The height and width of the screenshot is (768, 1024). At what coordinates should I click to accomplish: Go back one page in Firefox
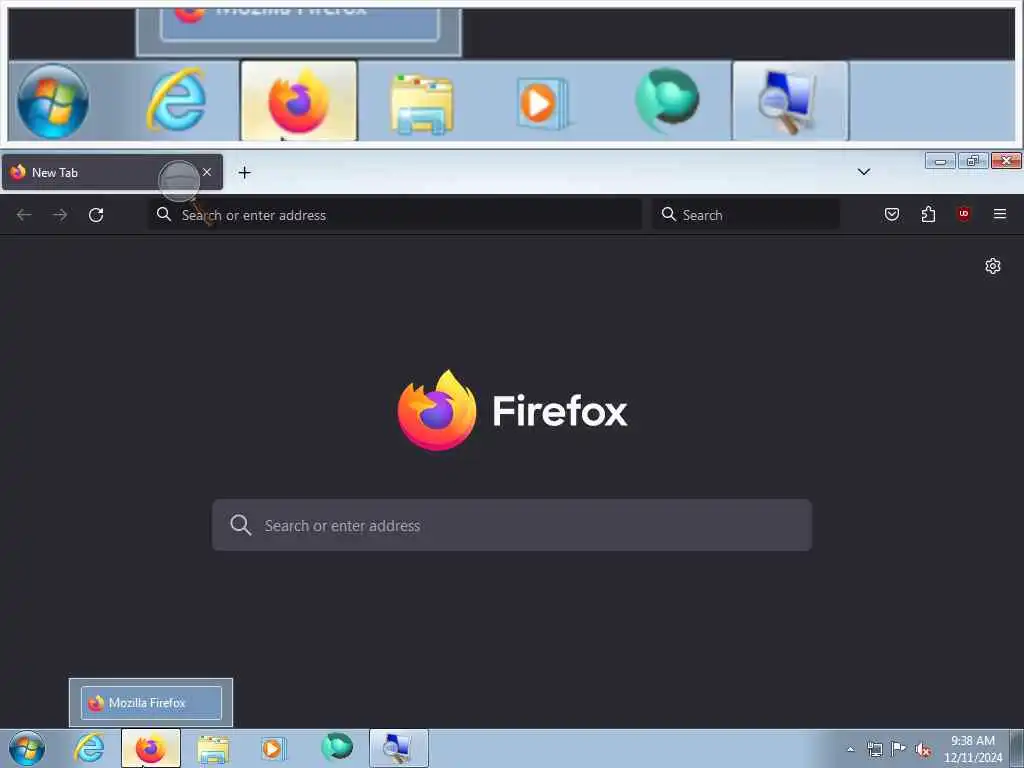[x=24, y=215]
